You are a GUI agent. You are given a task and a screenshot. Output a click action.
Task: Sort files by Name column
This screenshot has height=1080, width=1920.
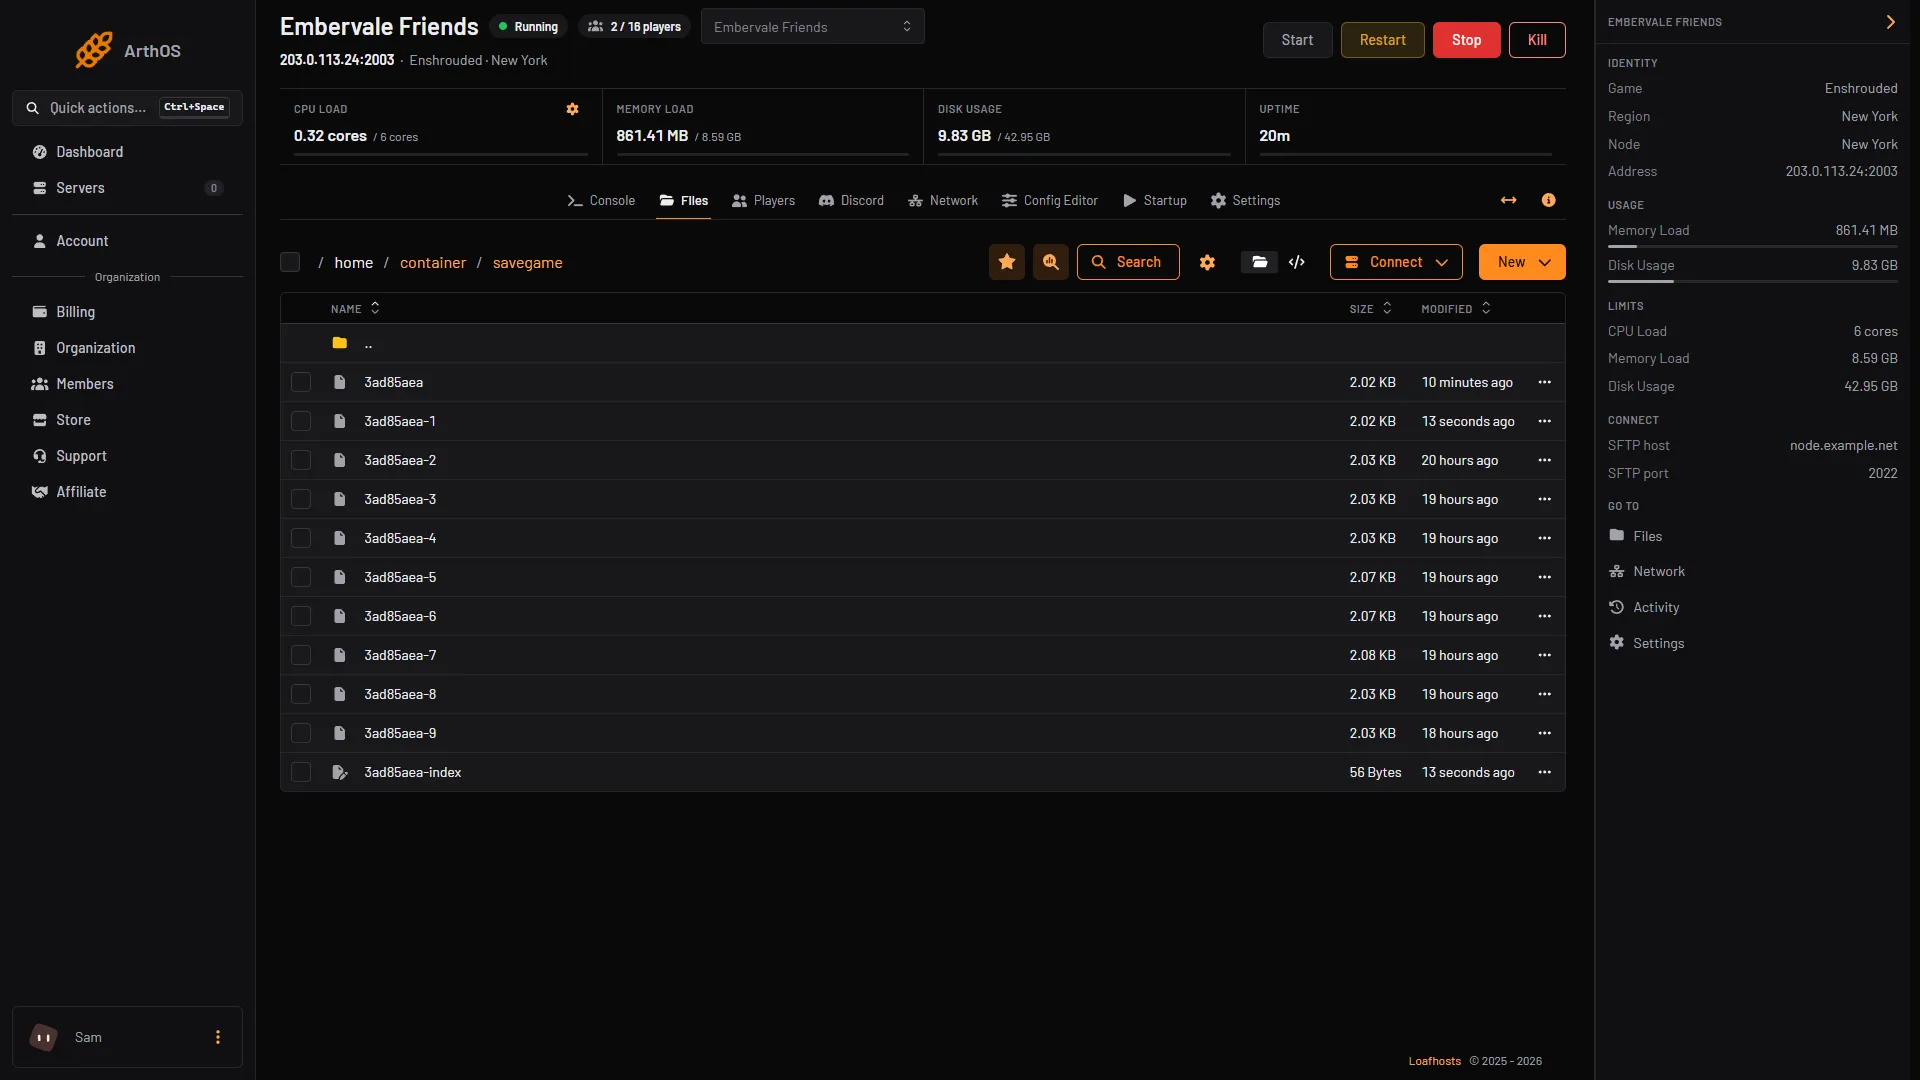tap(355, 309)
